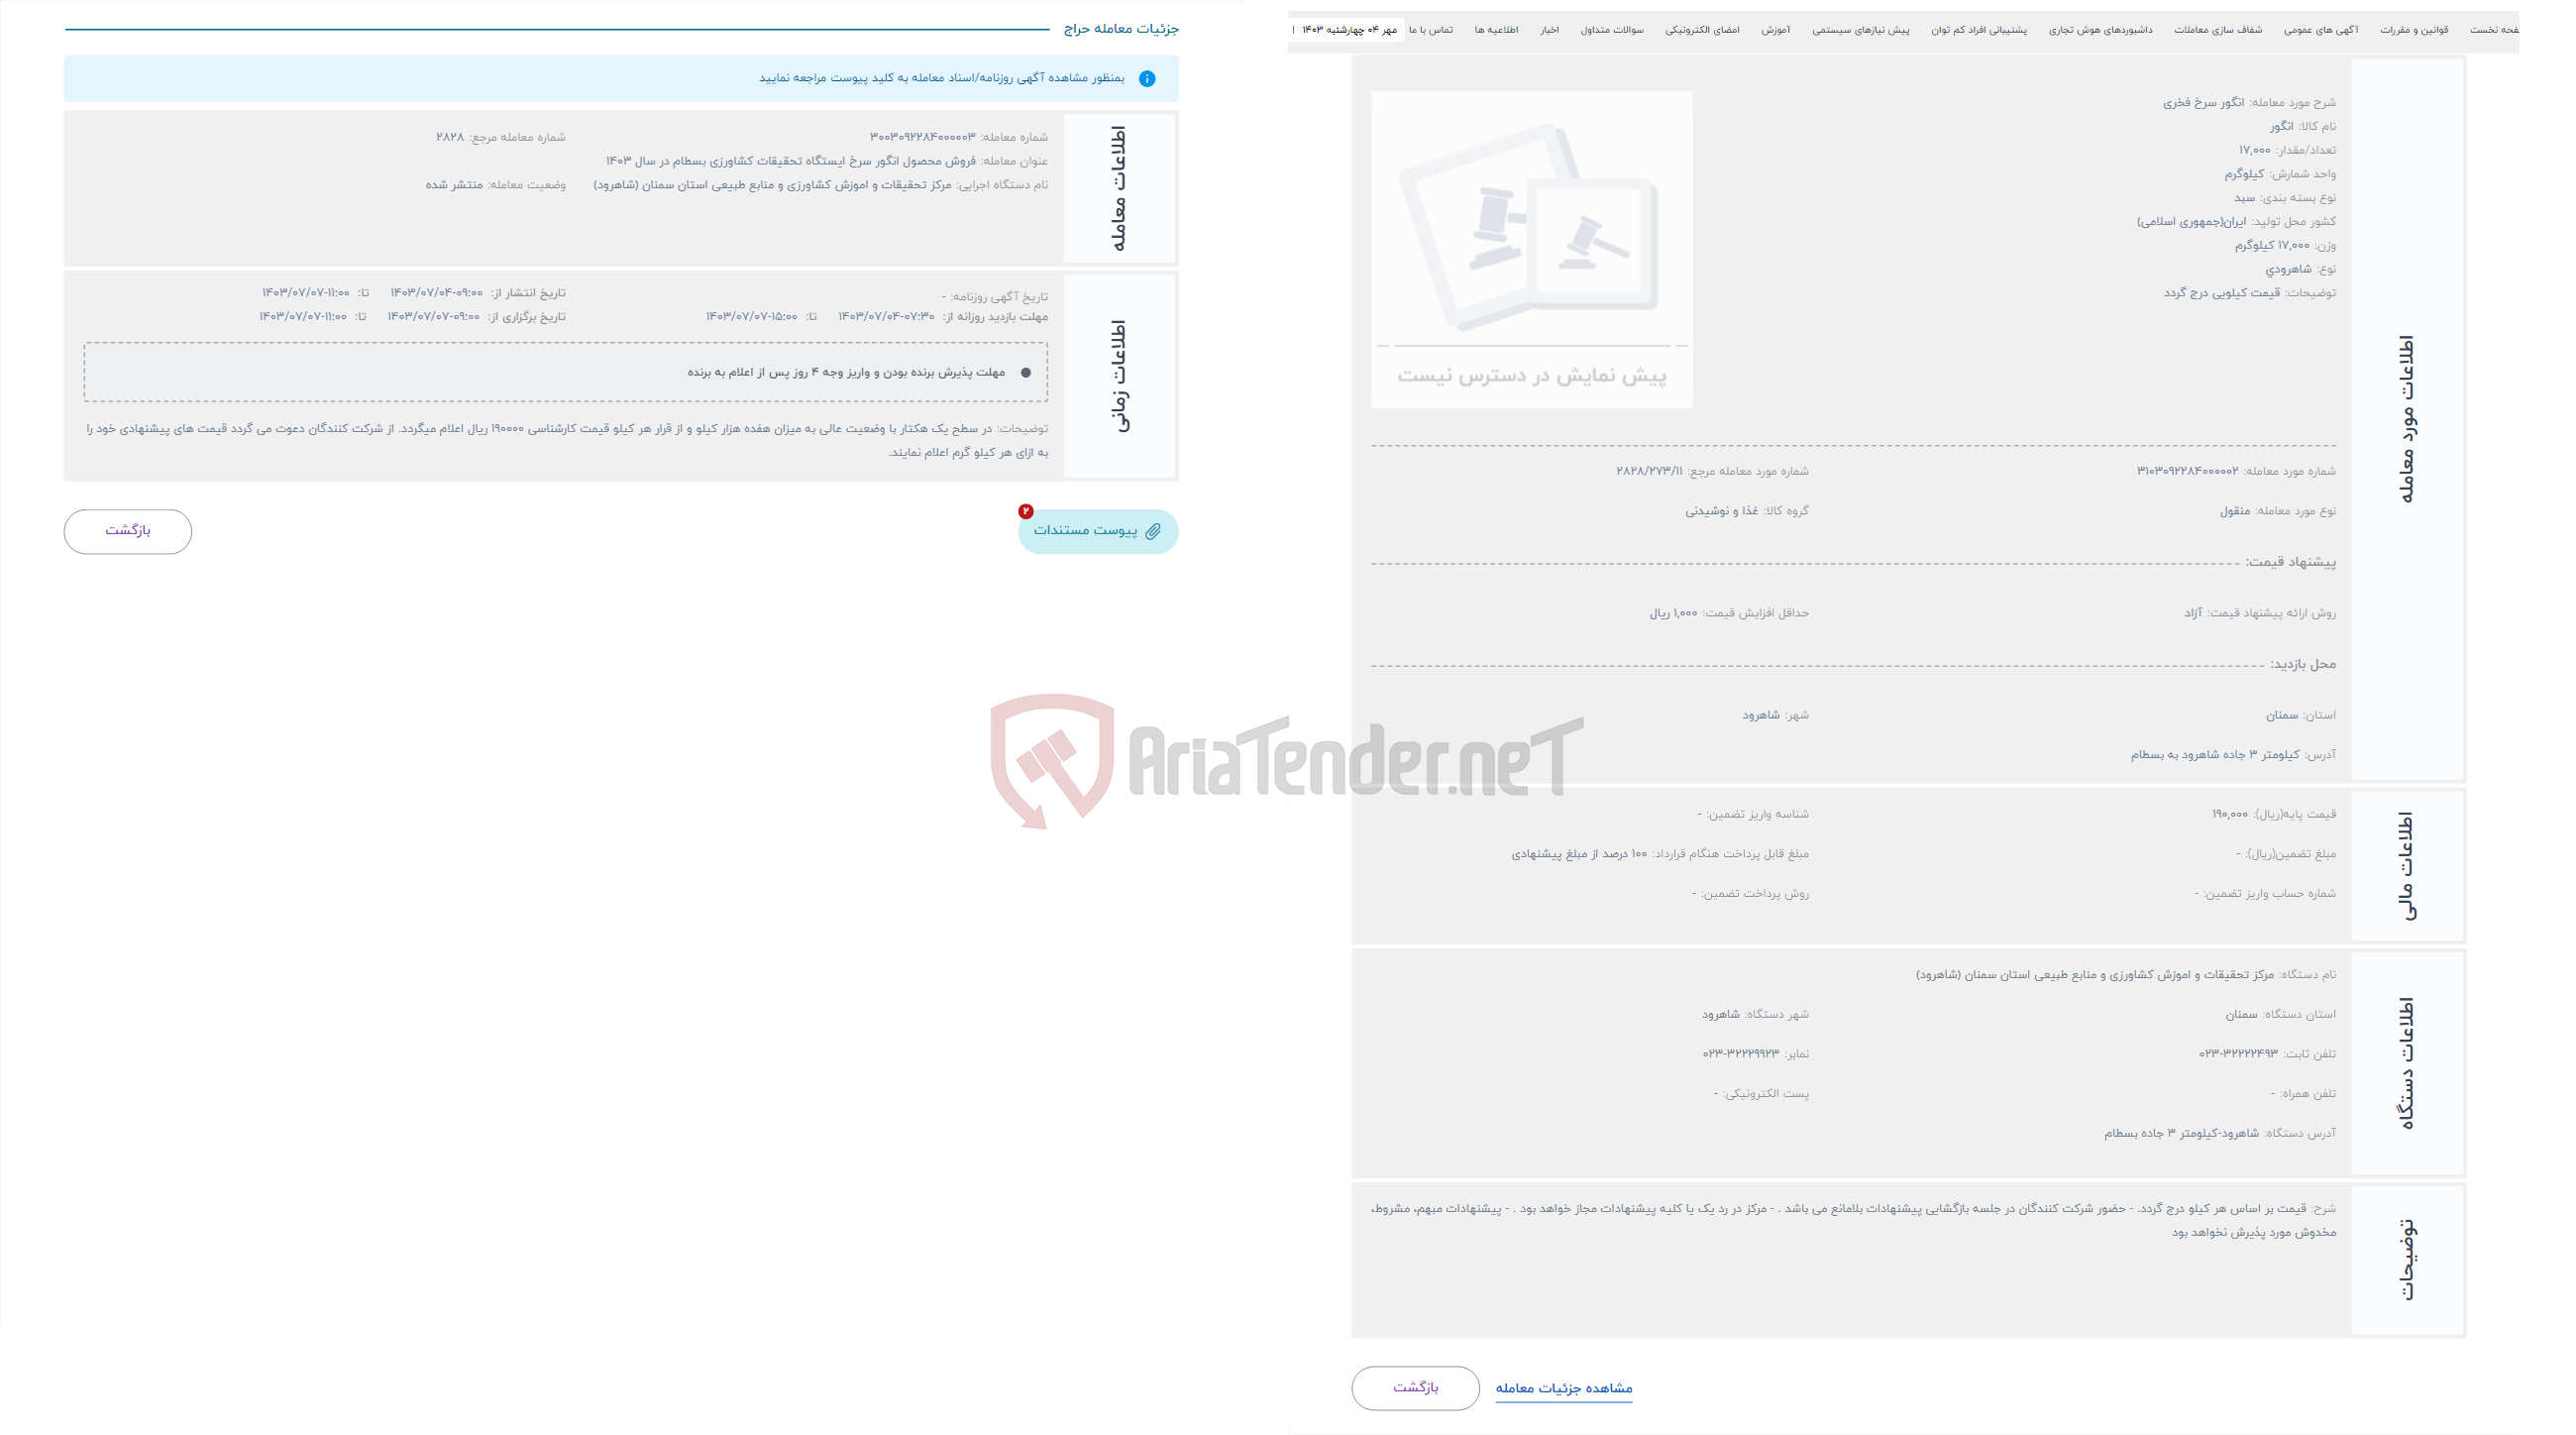Click the paperclip attachment icon
This screenshot has height=1435, width=2576.
click(1152, 530)
